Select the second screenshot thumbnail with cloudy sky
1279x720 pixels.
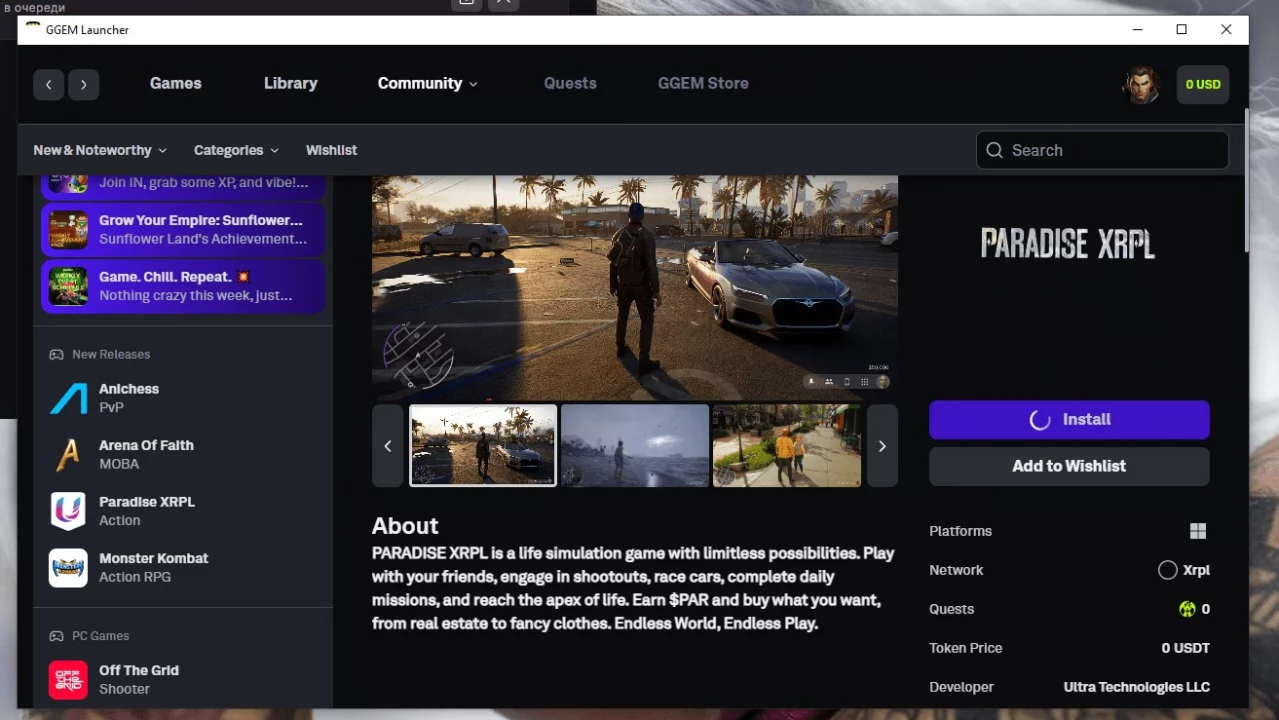click(635, 446)
